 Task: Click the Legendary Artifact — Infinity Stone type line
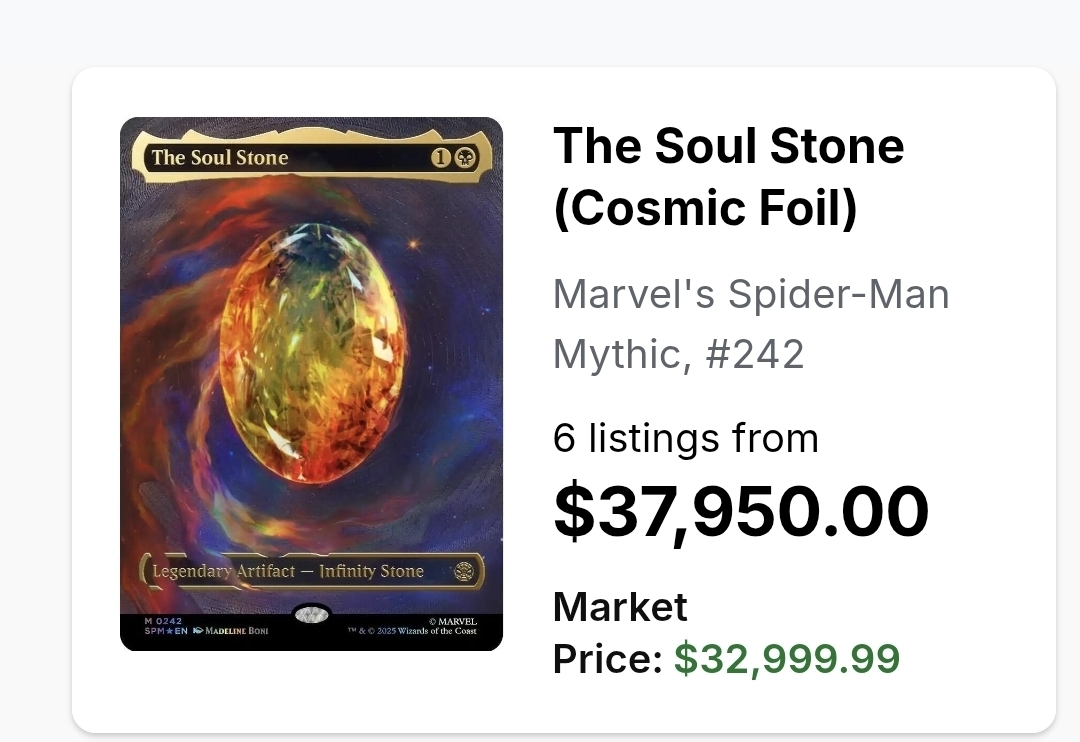point(288,571)
